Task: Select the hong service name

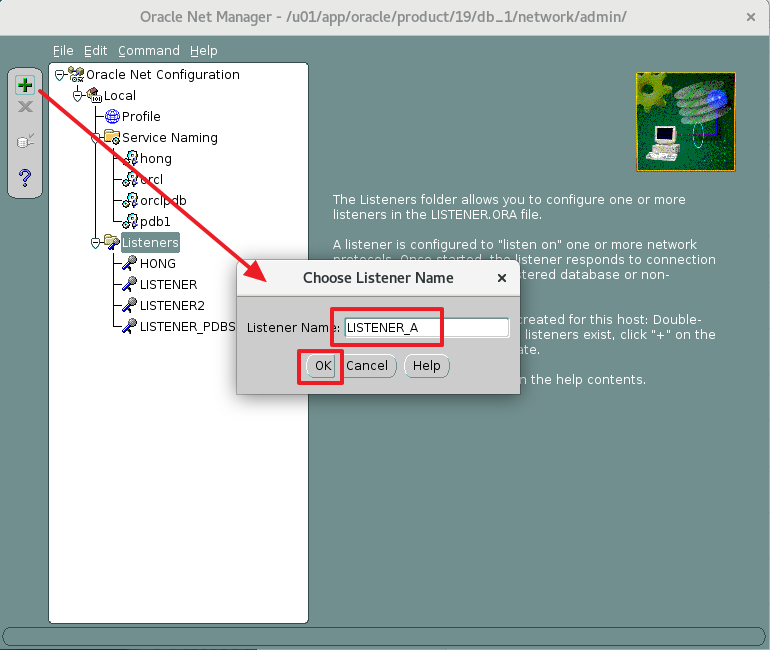Action: (x=156, y=159)
